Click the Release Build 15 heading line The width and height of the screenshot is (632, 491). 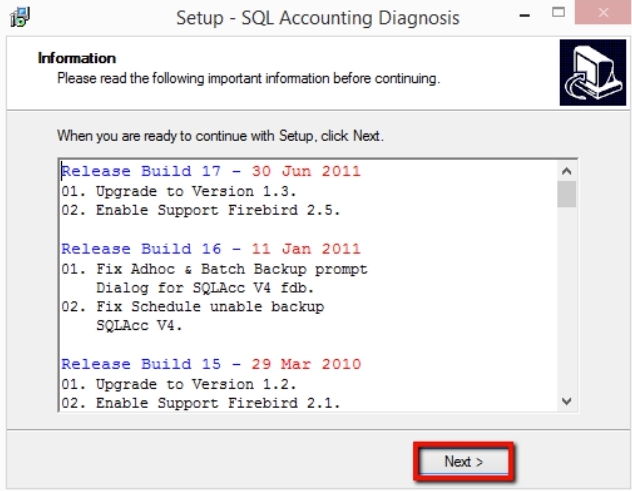210,364
